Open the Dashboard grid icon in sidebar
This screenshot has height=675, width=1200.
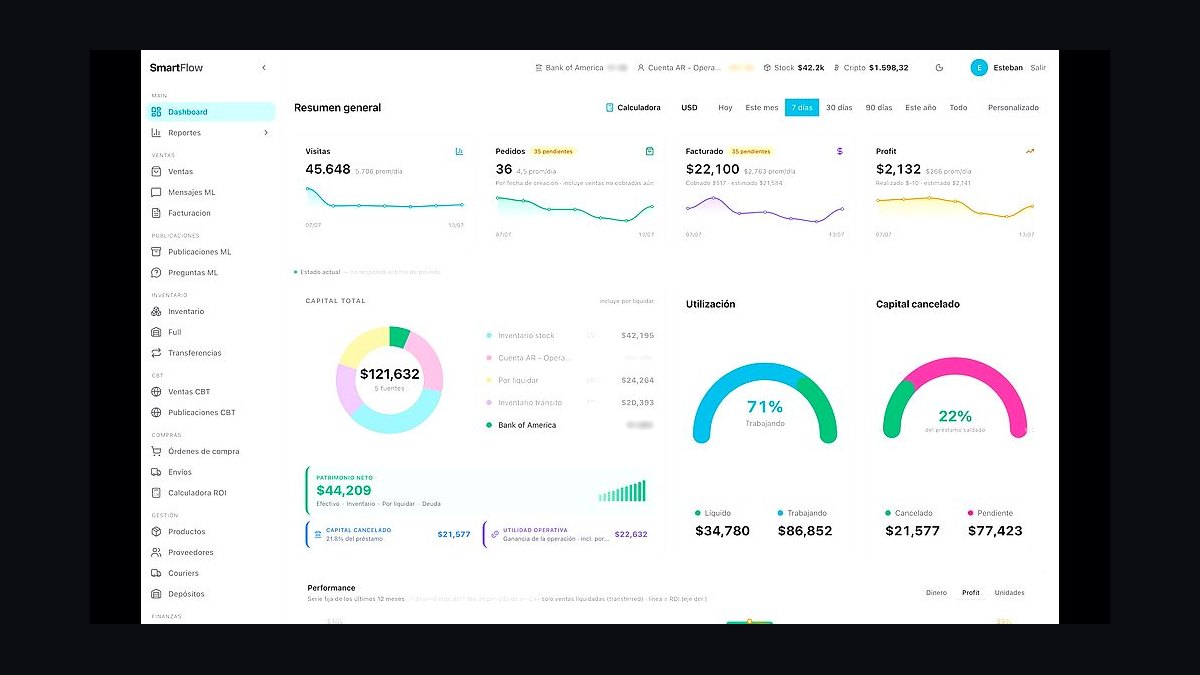[156, 112]
